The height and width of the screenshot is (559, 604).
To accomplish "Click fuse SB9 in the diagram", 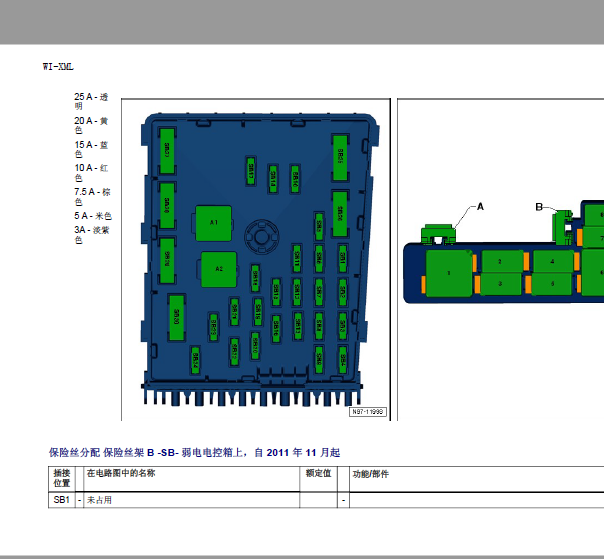I will [x=319, y=359].
